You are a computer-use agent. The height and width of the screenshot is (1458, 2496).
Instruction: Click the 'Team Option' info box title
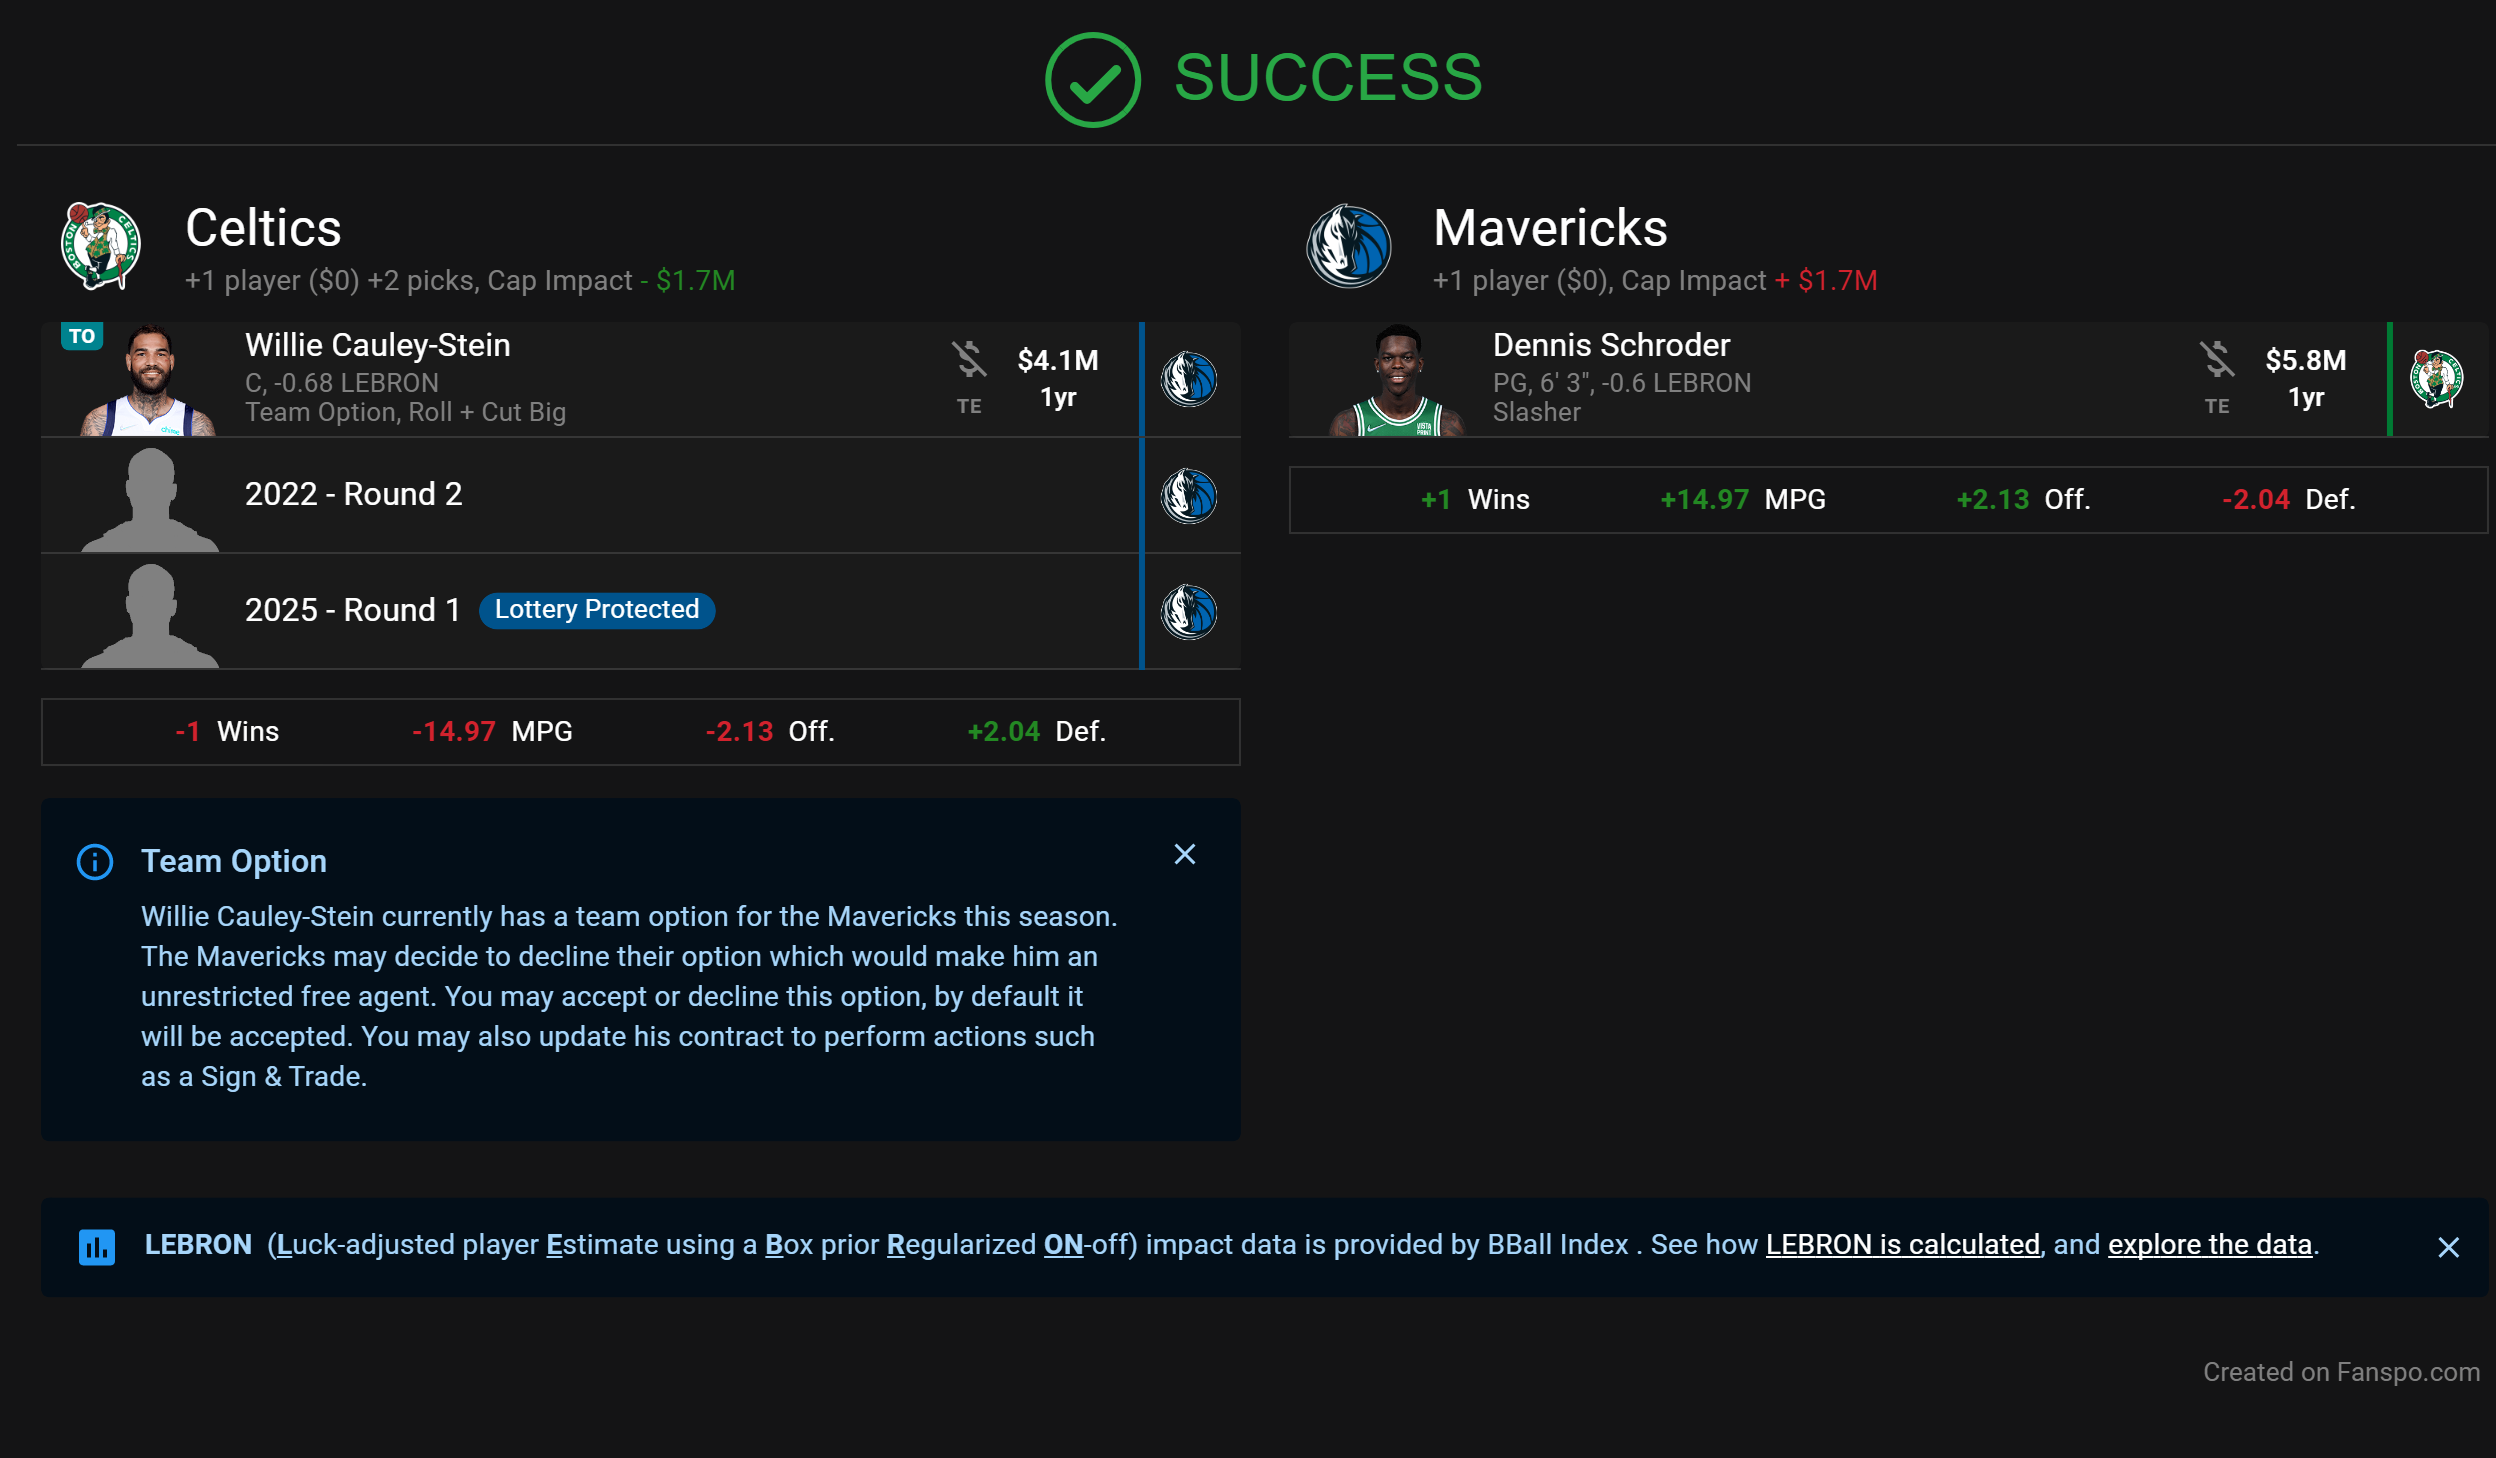coord(234,861)
